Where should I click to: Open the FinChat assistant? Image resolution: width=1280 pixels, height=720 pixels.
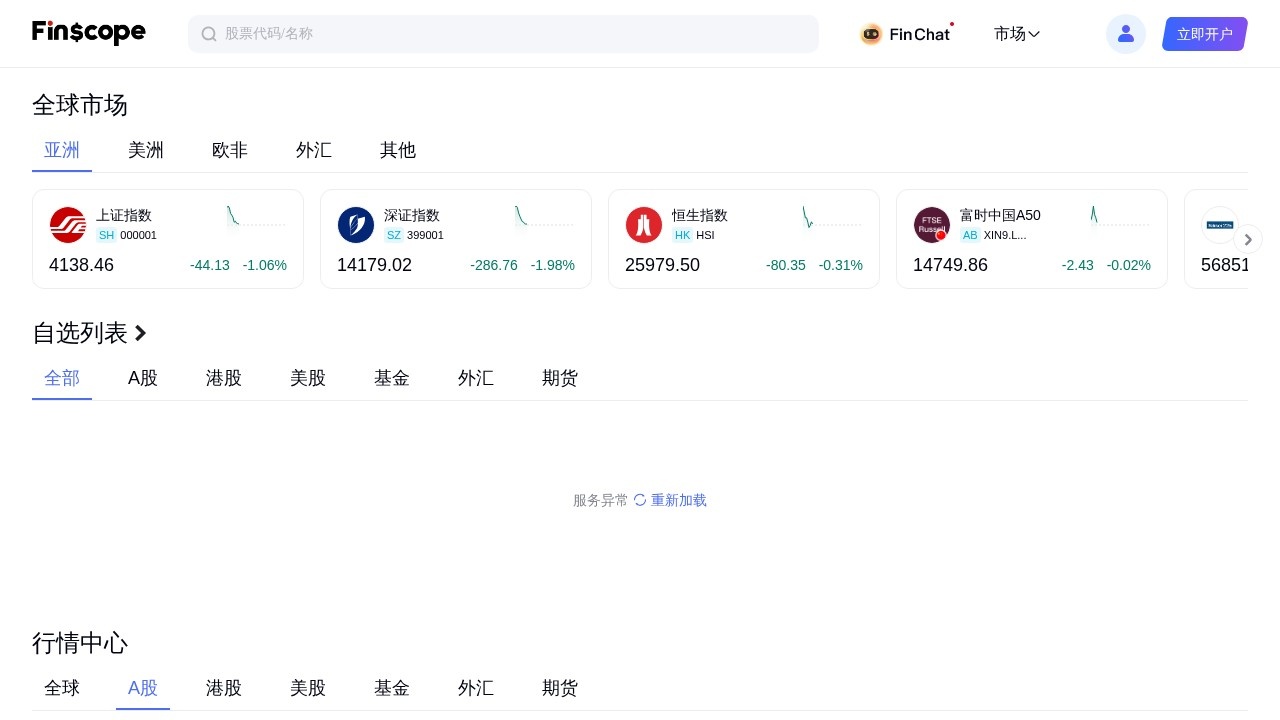tap(905, 34)
